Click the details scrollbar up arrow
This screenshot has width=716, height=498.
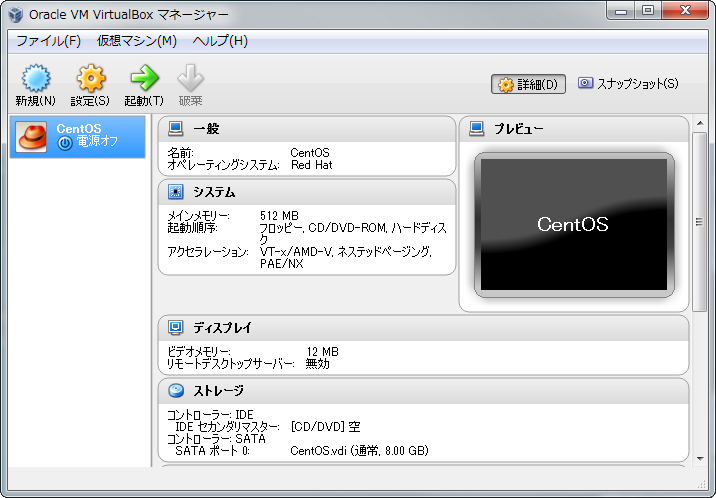pos(700,124)
